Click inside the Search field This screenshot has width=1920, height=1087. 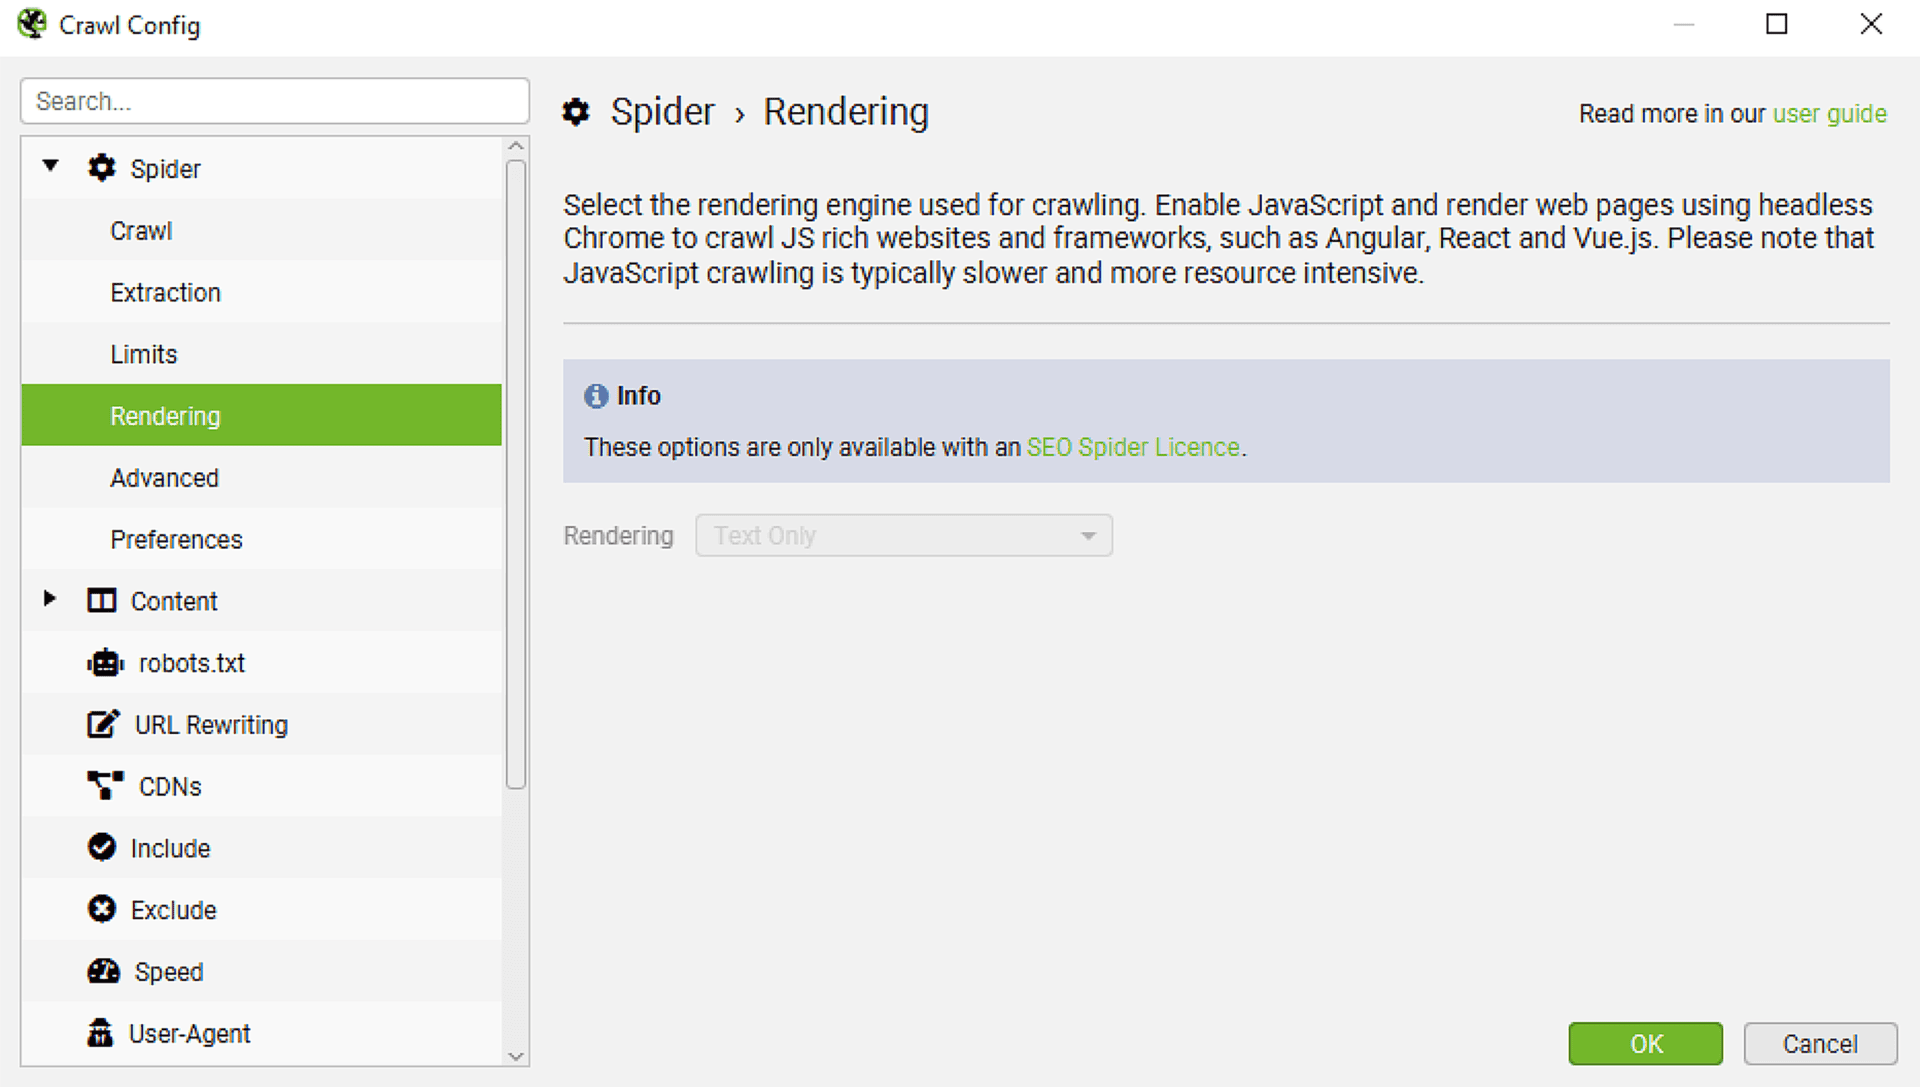pyautogui.click(x=274, y=100)
